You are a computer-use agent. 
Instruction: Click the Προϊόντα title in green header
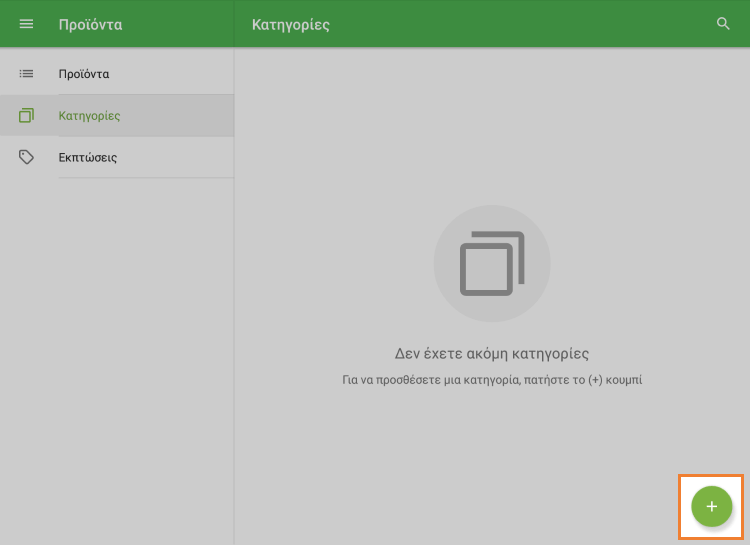point(90,24)
